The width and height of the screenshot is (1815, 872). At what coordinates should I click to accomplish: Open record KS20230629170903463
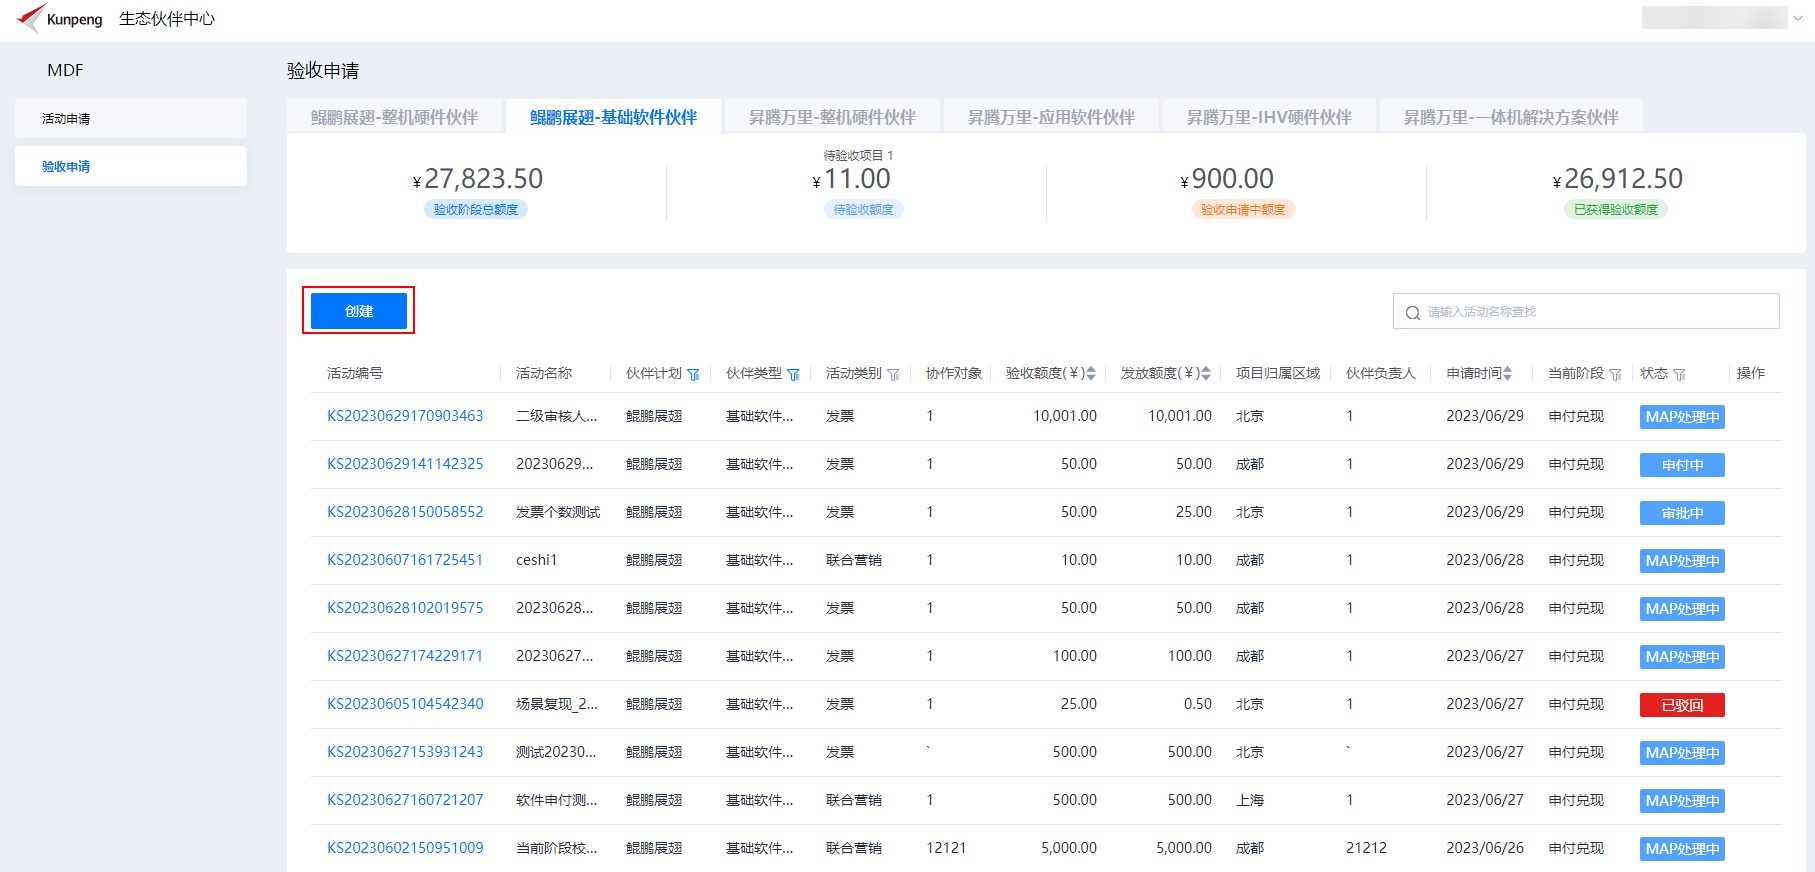[405, 416]
